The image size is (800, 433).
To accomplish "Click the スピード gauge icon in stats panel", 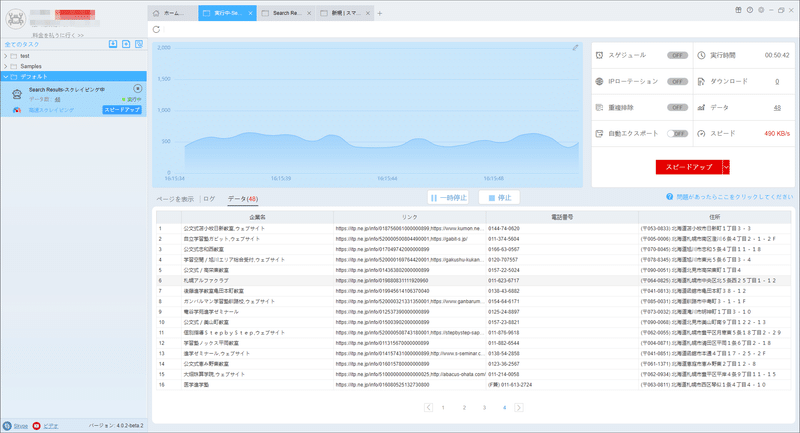I will pyautogui.click(x=701, y=134).
